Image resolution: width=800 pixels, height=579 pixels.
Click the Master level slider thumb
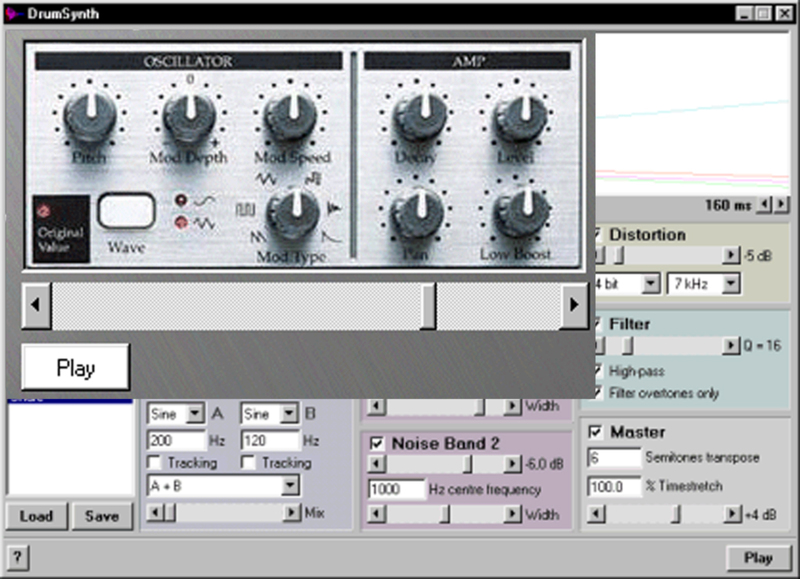(x=676, y=514)
